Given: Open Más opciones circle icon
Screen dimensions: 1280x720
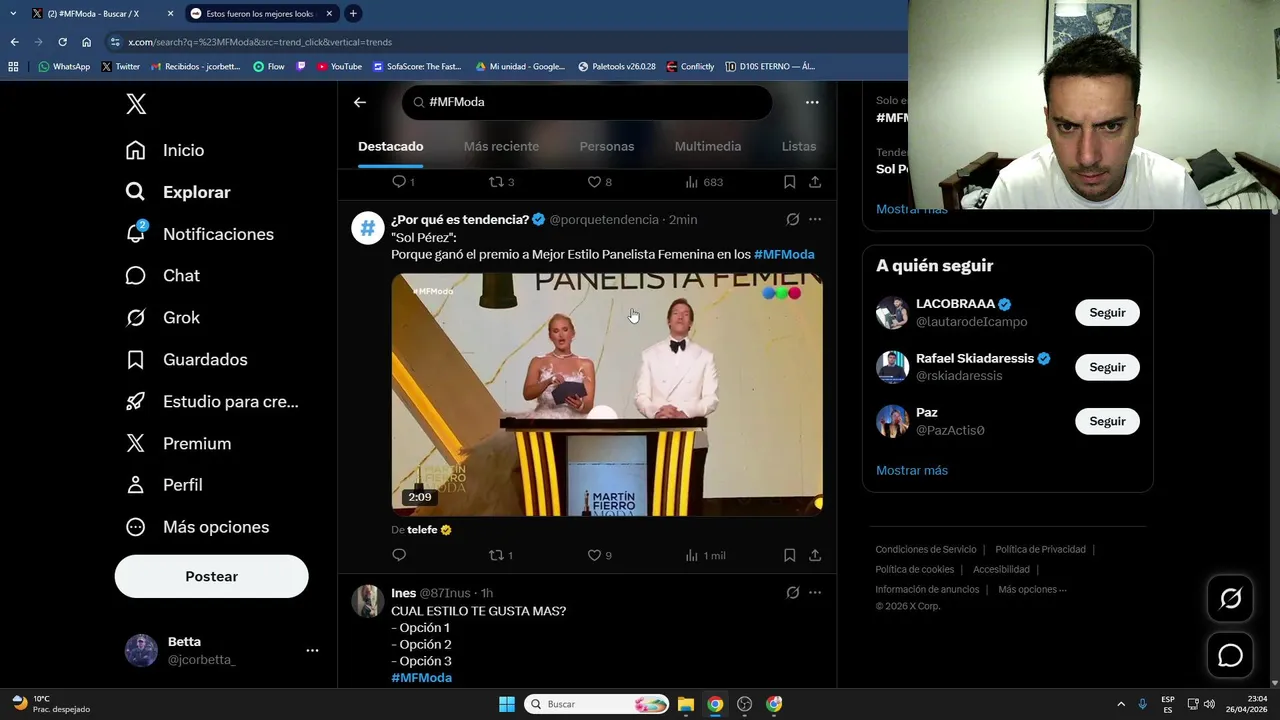Looking at the screenshot, I should (x=136, y=527).
